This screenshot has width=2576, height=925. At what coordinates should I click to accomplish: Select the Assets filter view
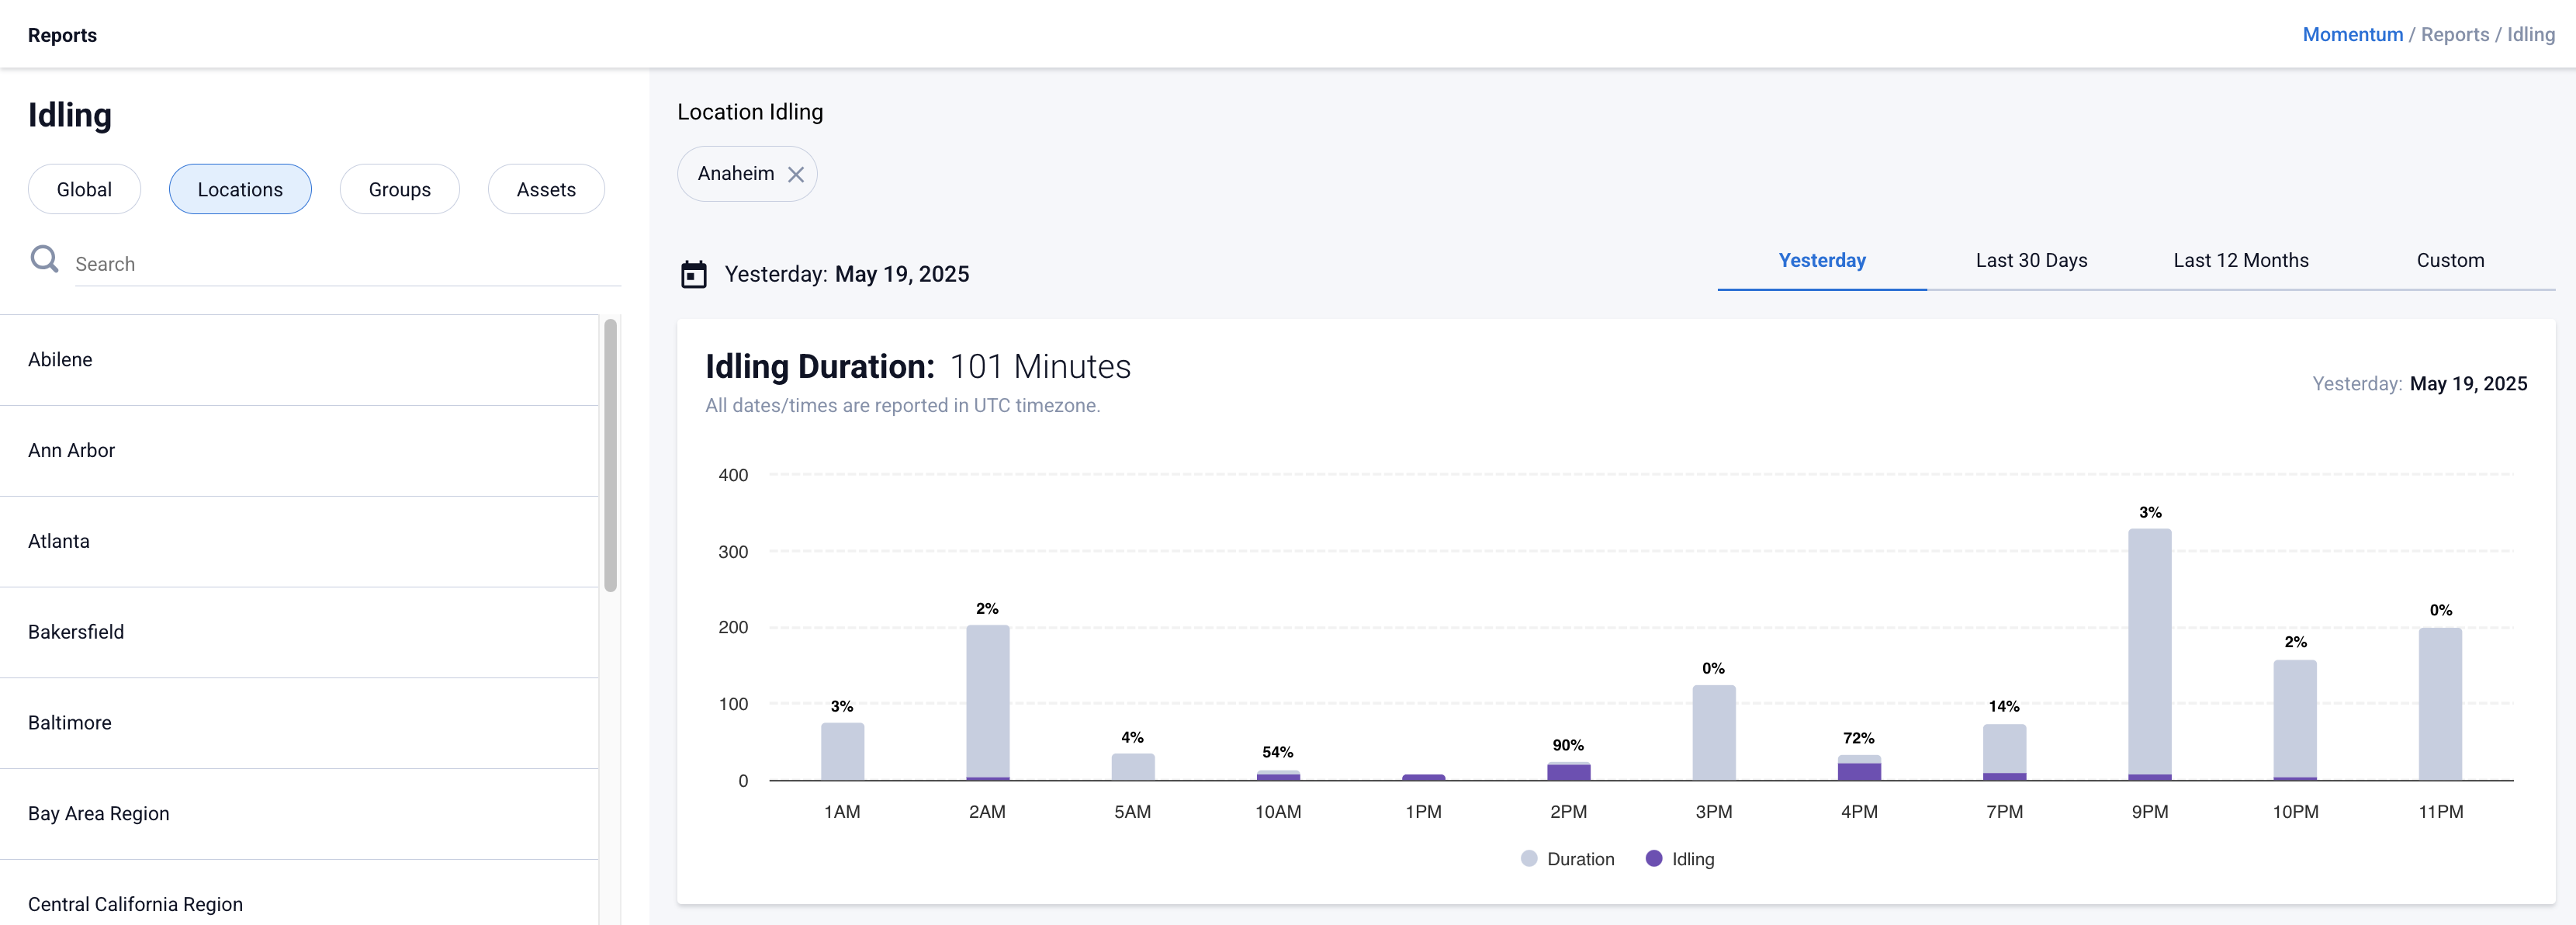pyautogui.click(x=546, y=188)
